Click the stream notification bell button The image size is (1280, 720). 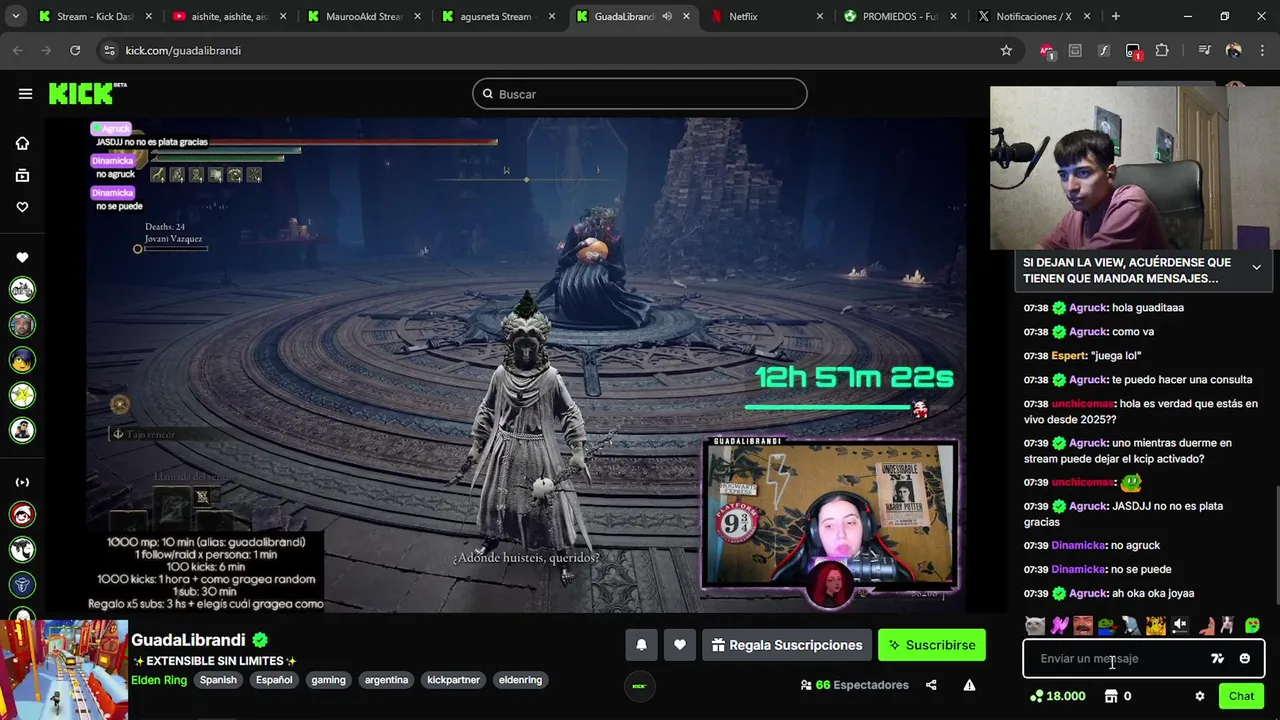tap(641, 645)
